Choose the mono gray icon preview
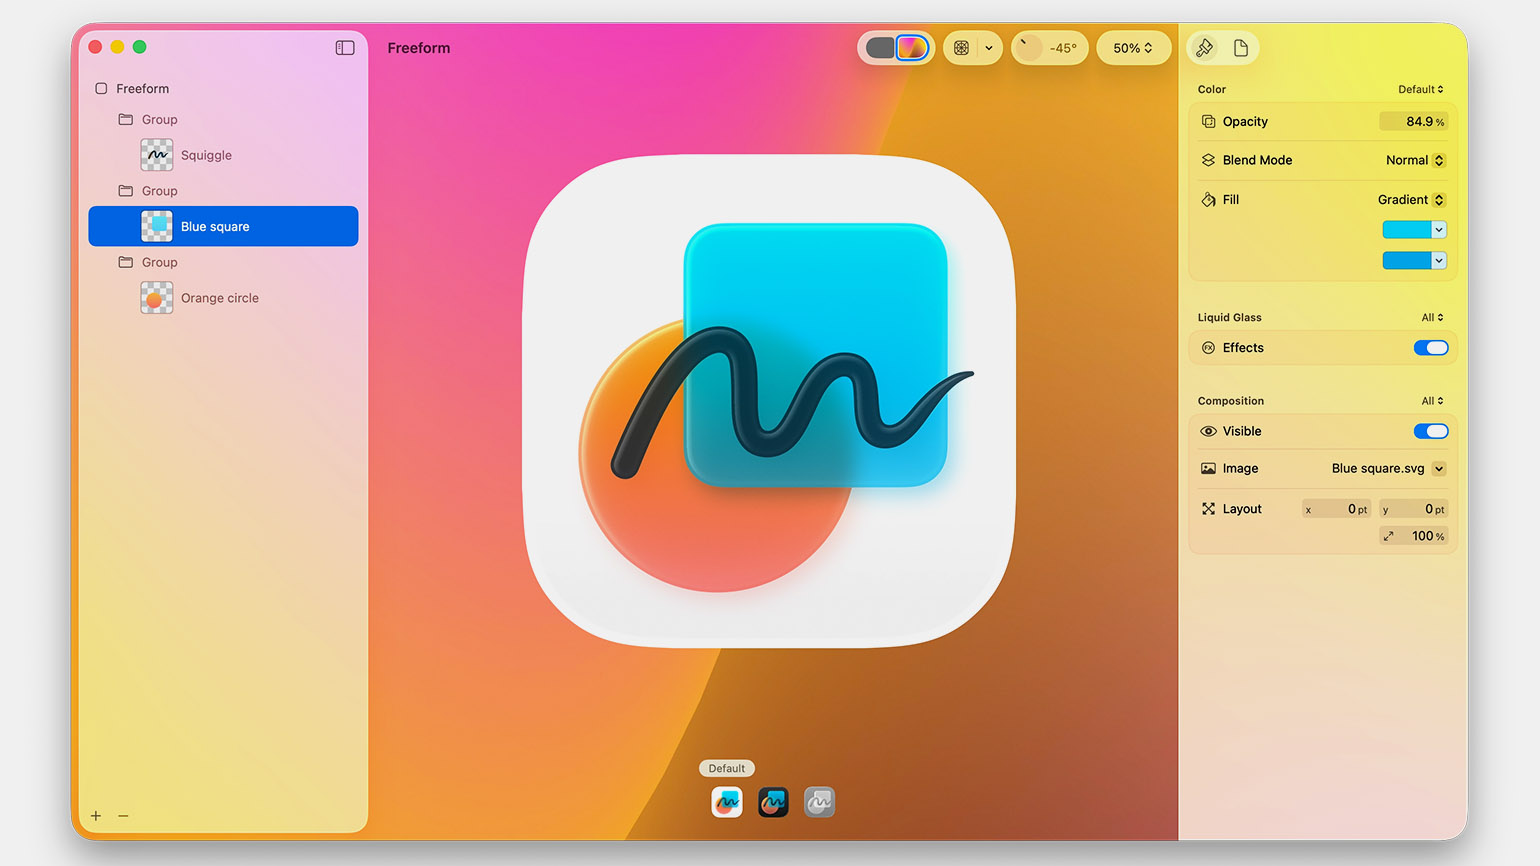 click(x=819, y=802)
